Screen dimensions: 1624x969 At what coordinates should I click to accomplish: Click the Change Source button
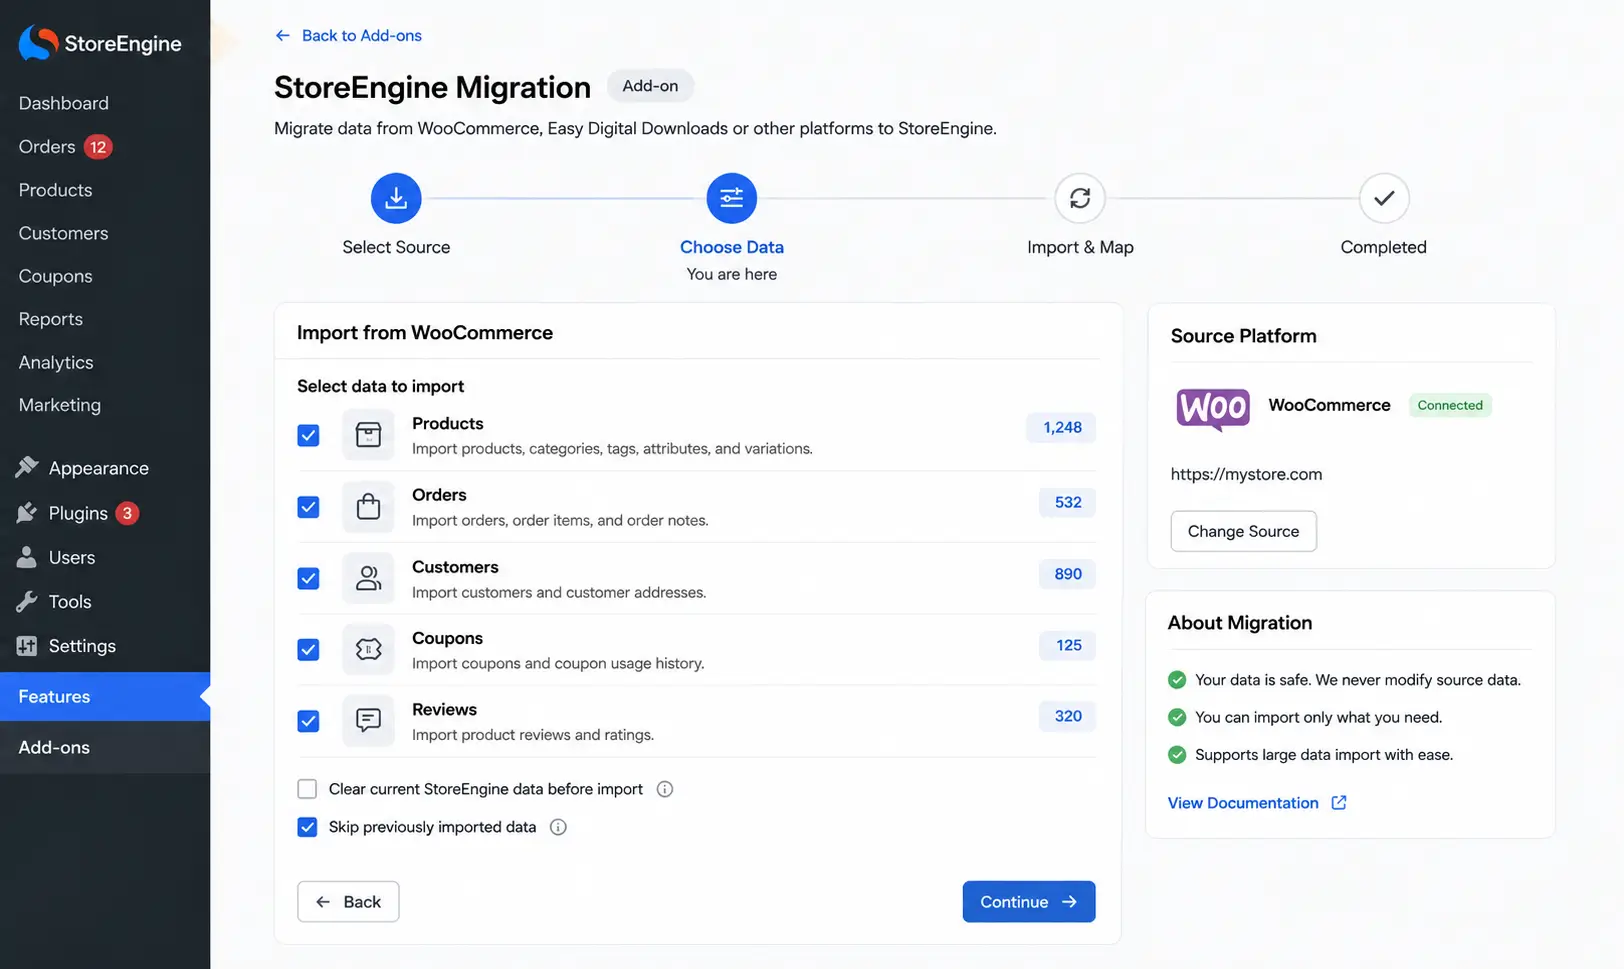coord(1243,531)
